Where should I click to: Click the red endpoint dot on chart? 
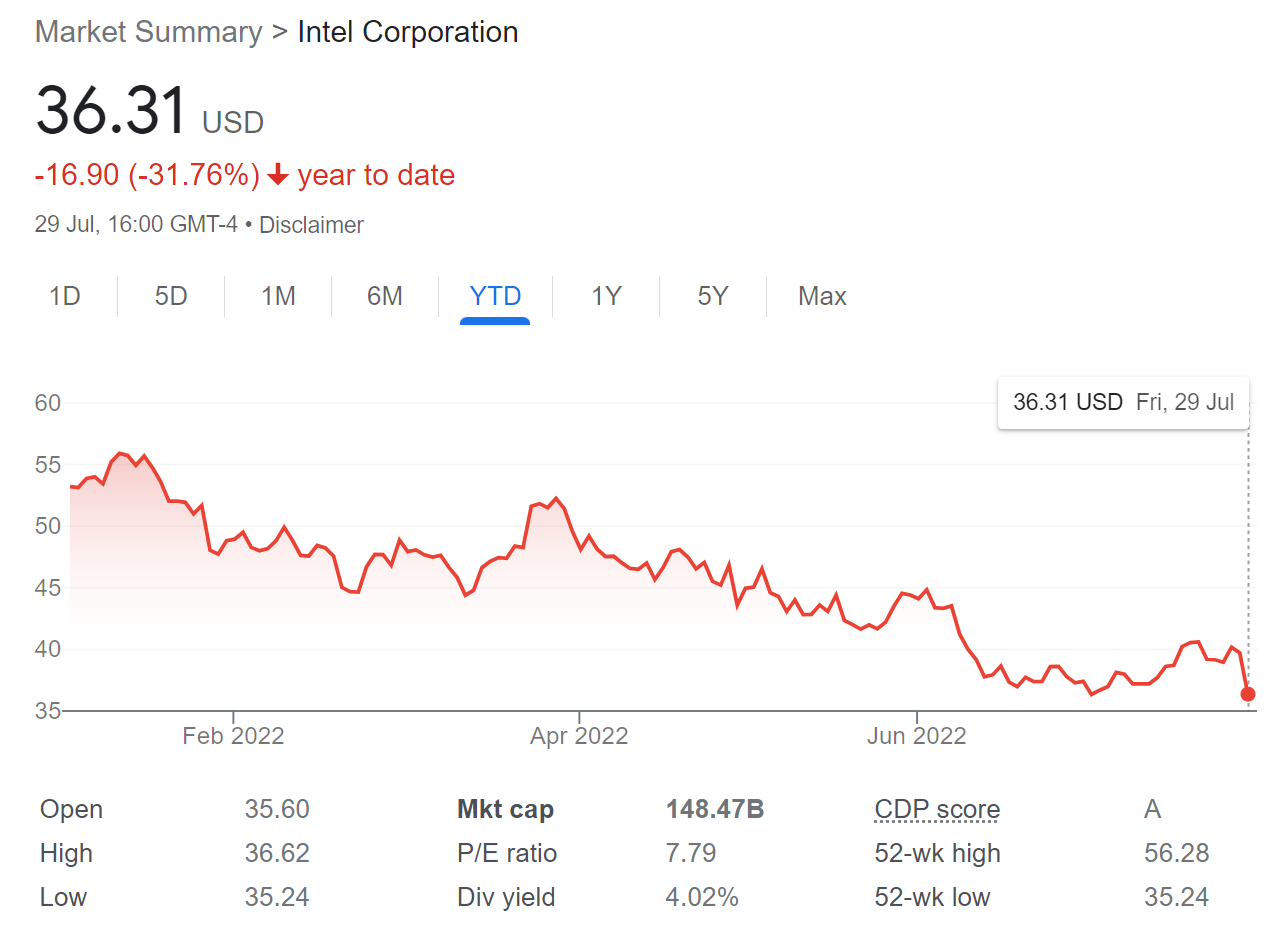coord(1248,694)
